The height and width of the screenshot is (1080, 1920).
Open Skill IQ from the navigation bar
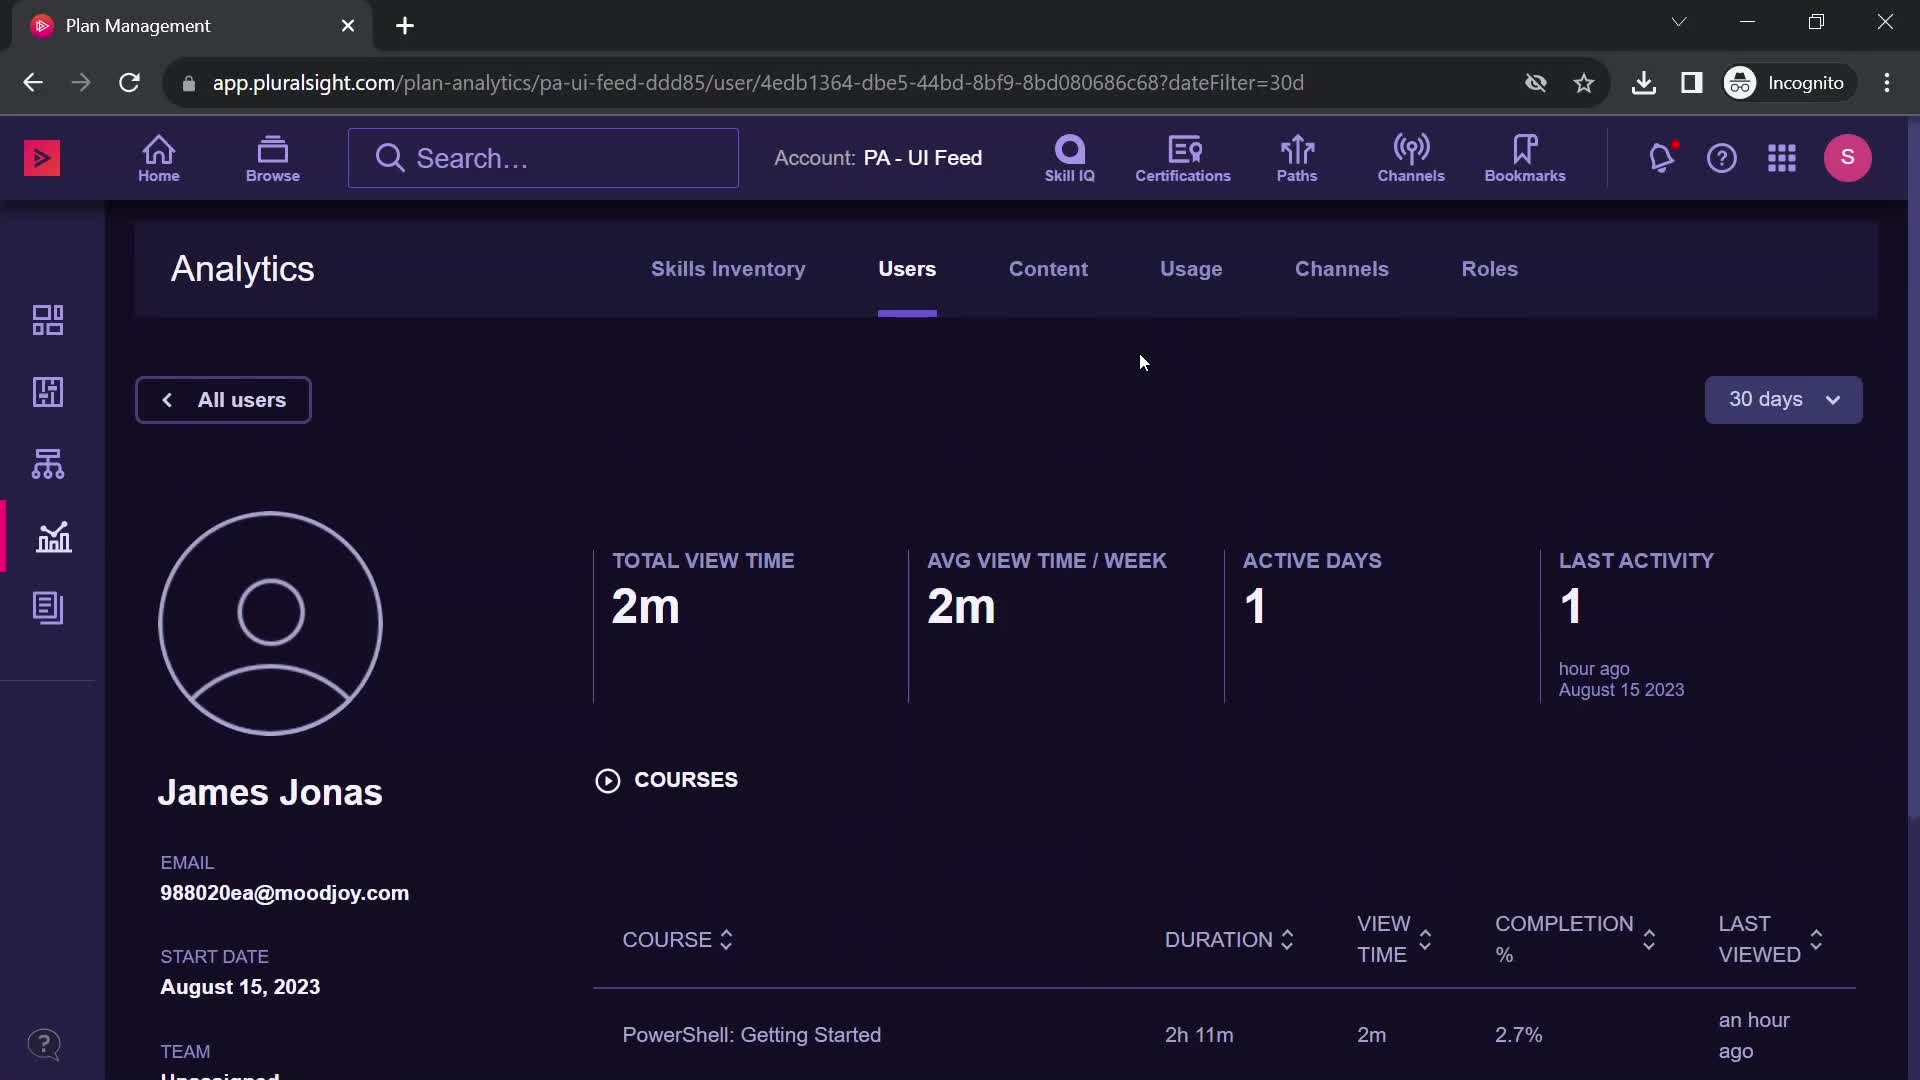tap(1070, 158)
